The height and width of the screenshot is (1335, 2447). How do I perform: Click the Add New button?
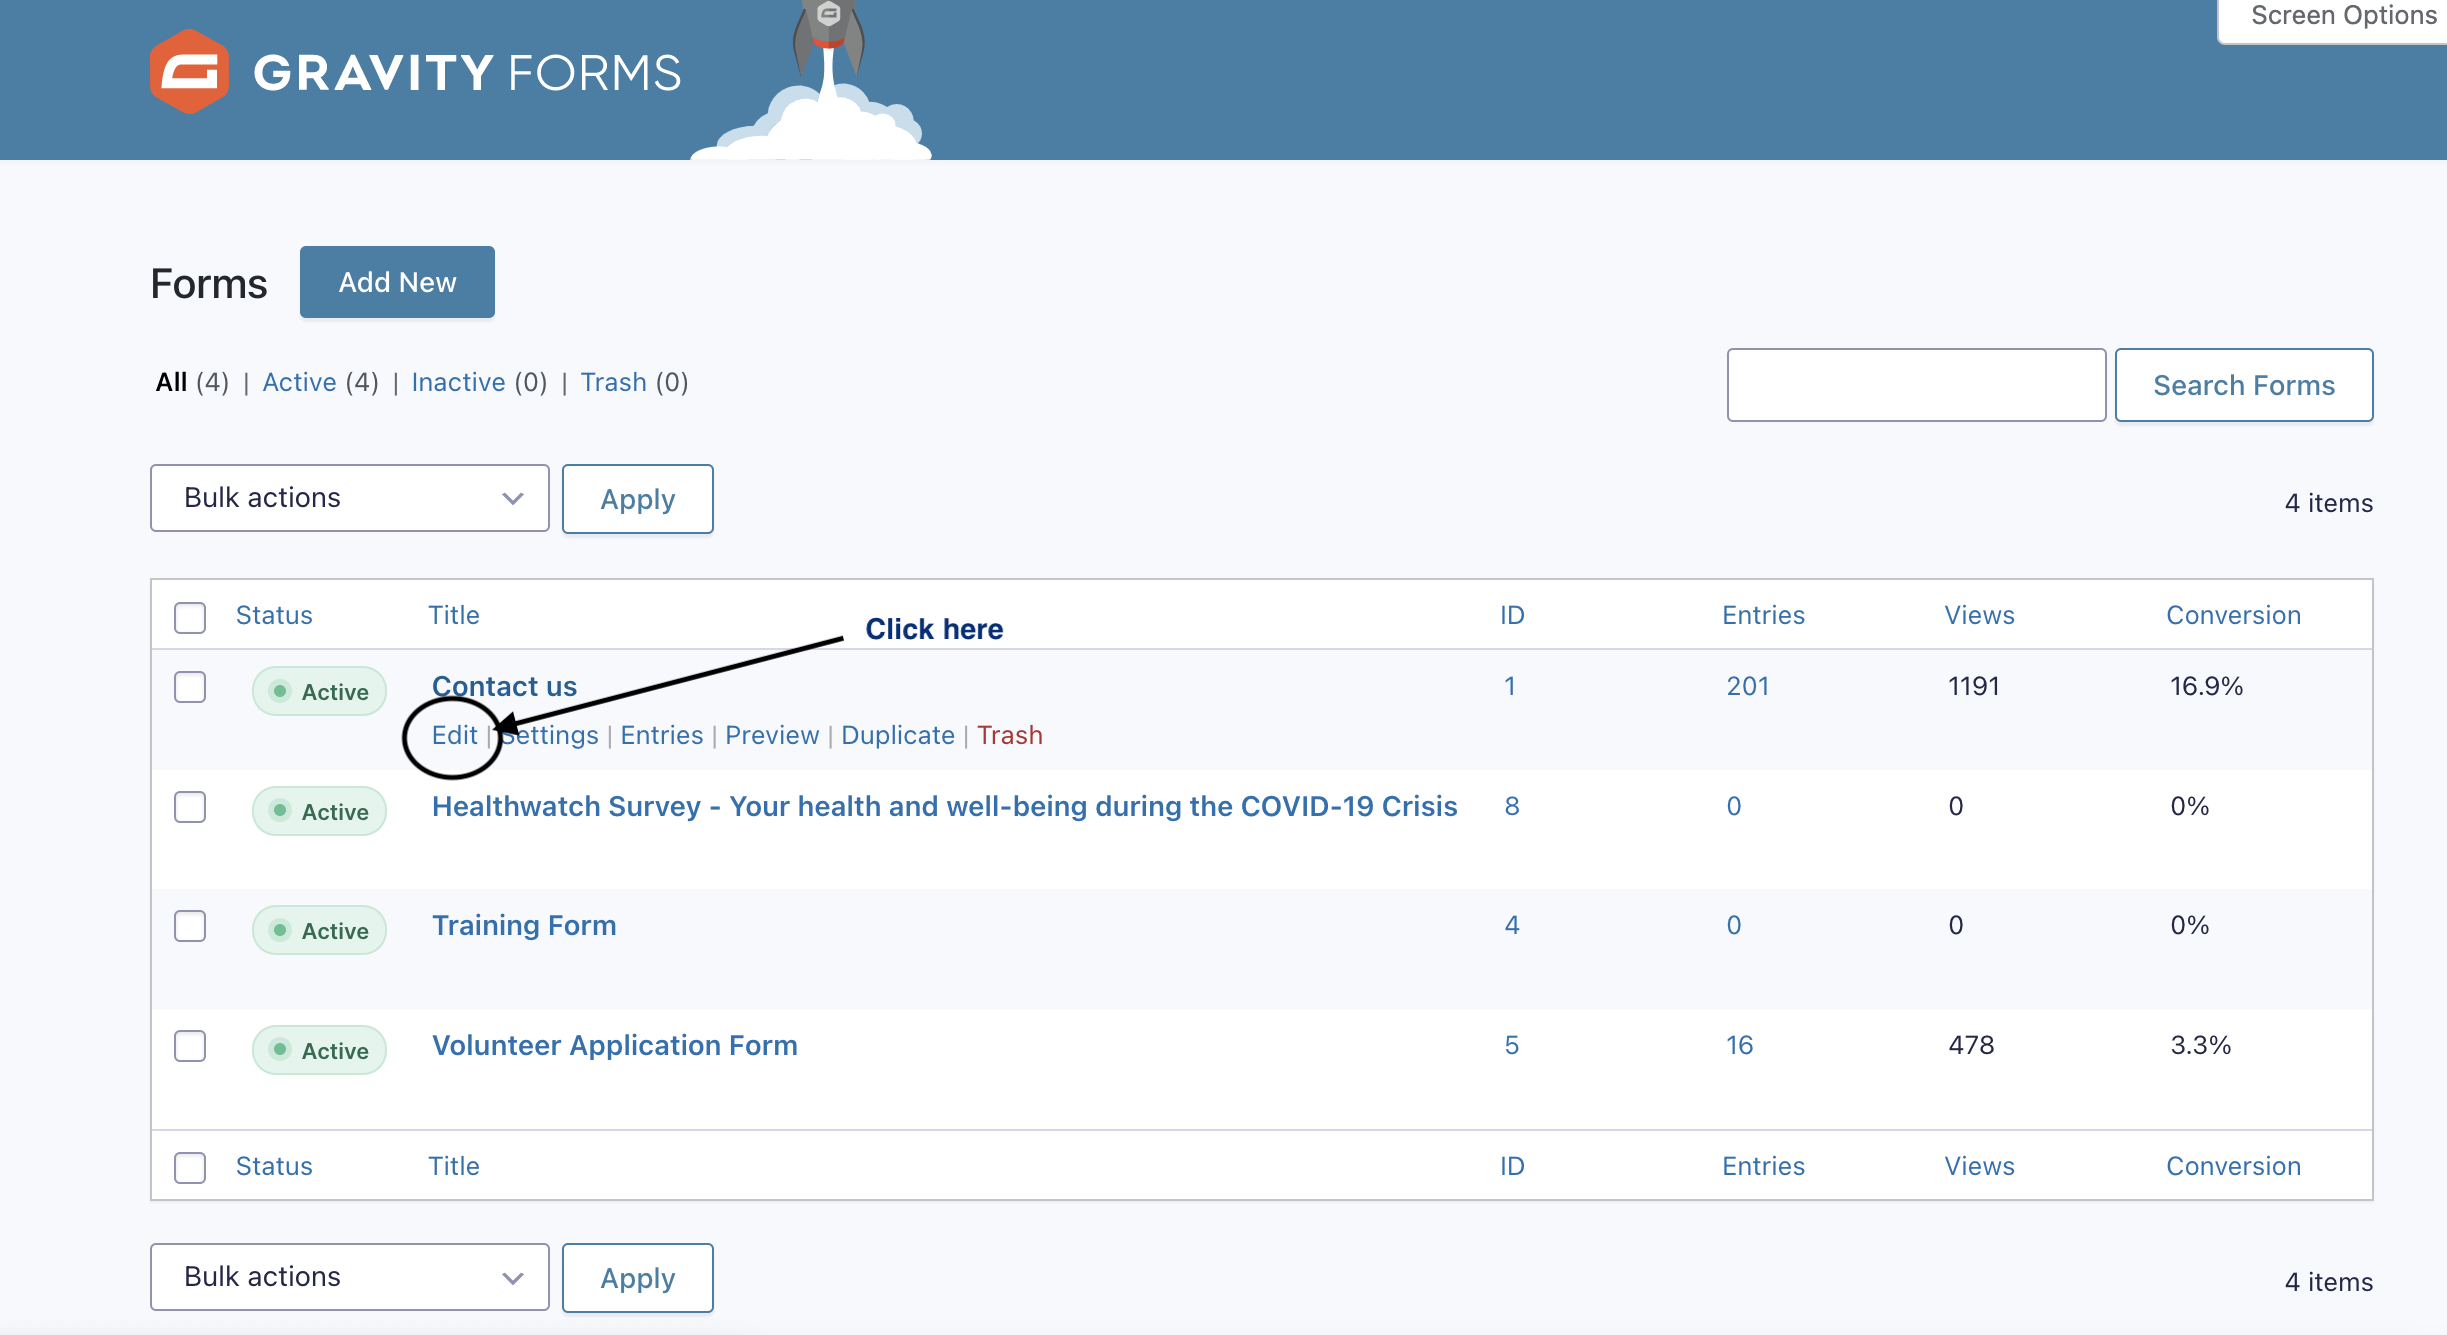coord(397,282)
